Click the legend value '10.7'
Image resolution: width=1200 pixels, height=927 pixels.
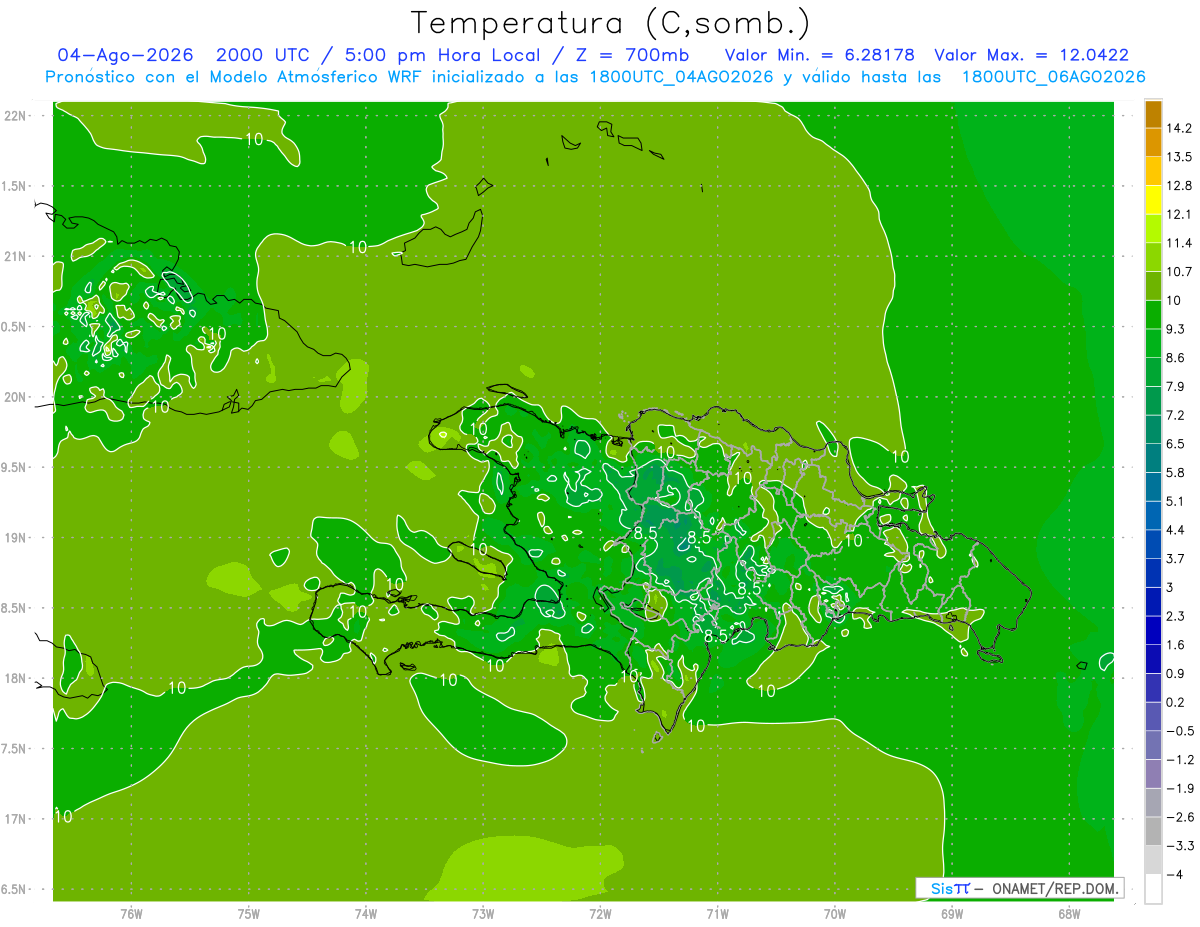(x=1181, y=272)
